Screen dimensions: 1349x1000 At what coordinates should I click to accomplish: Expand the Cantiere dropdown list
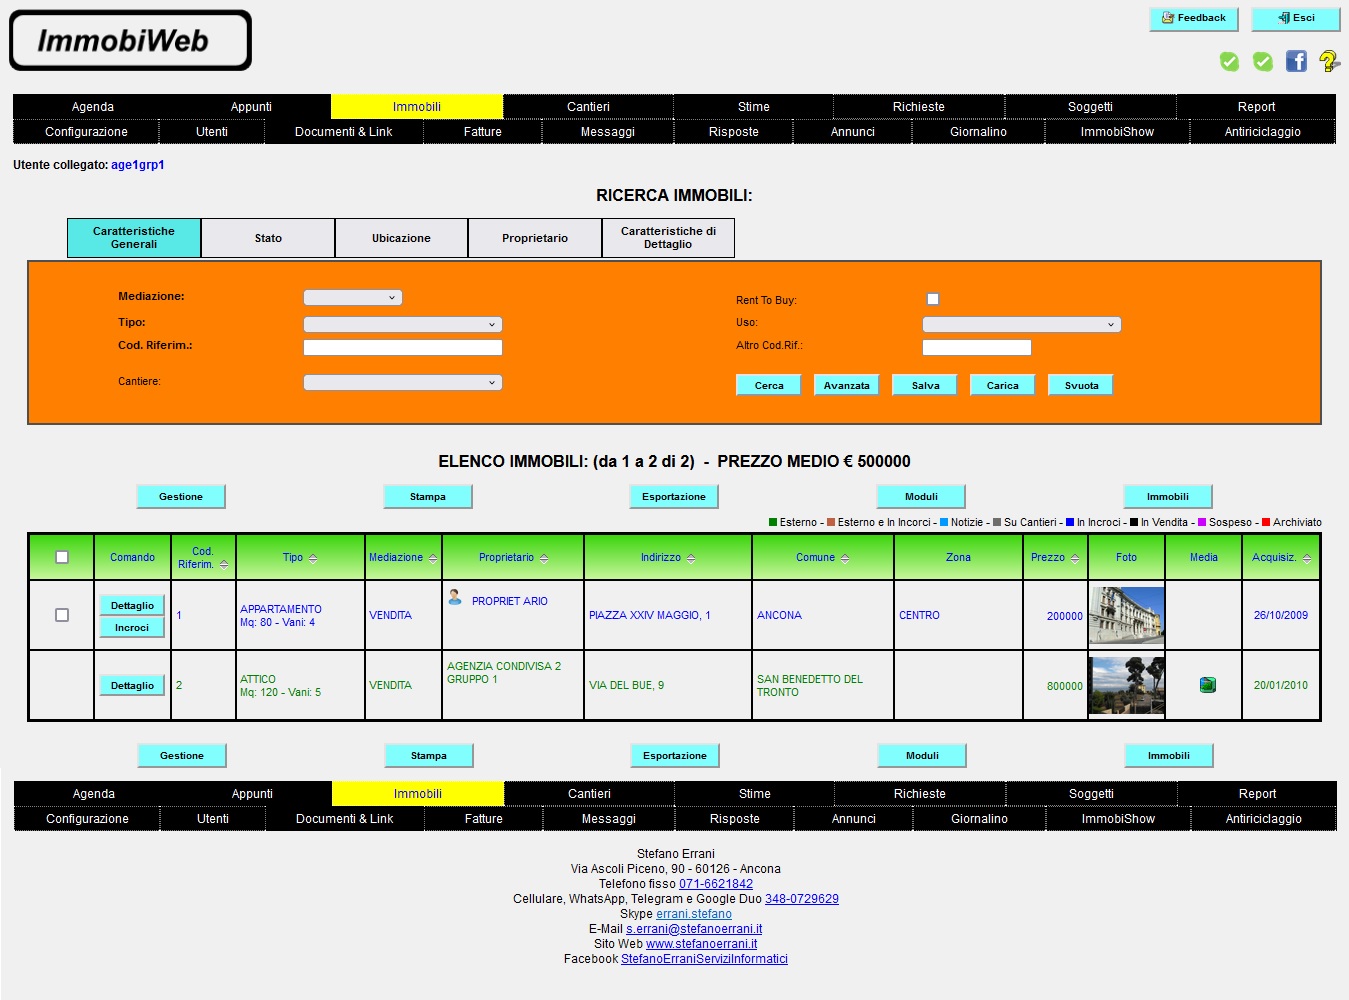[402, 382]
